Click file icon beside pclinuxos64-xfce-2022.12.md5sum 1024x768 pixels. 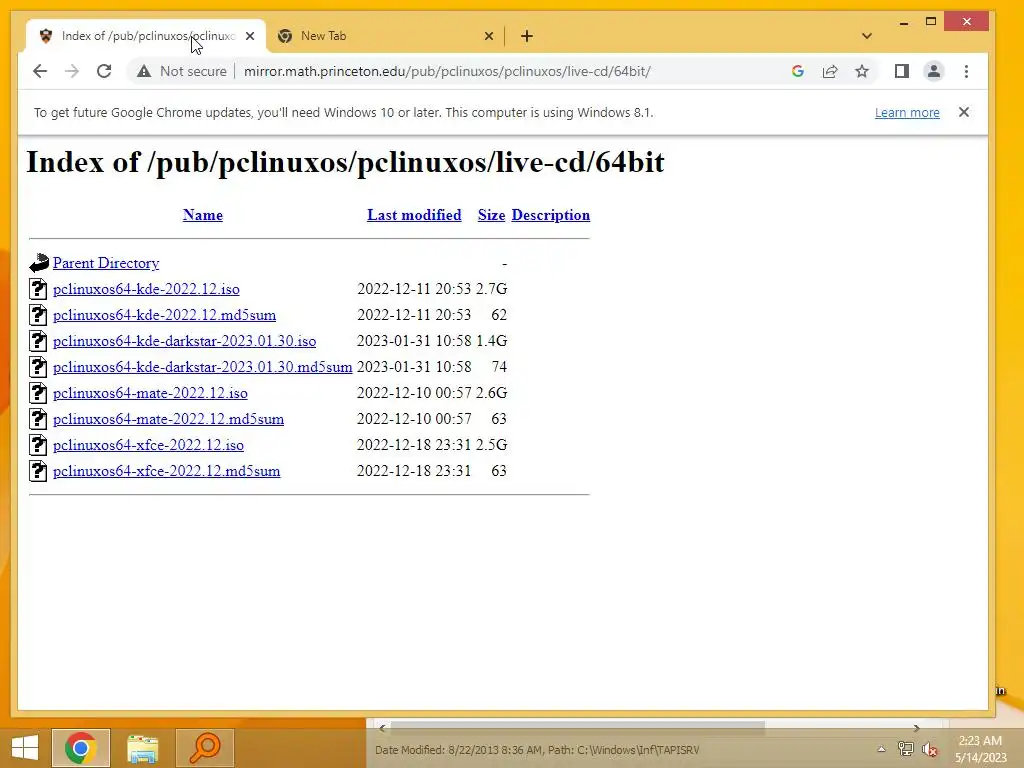pyautogui.click(x=39, y=471)
